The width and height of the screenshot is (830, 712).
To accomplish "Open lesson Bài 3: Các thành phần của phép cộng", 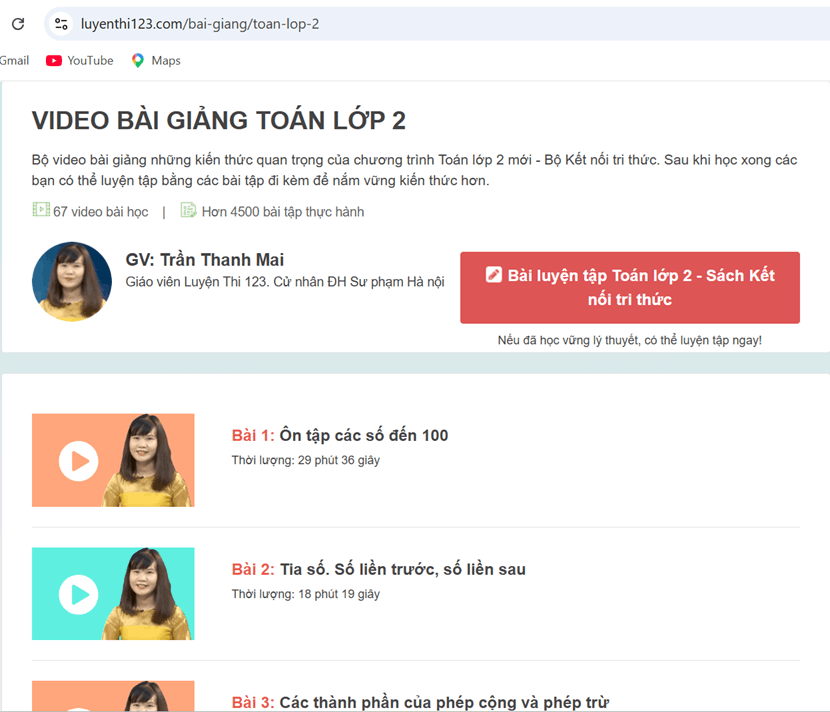I will pos(420,702).
